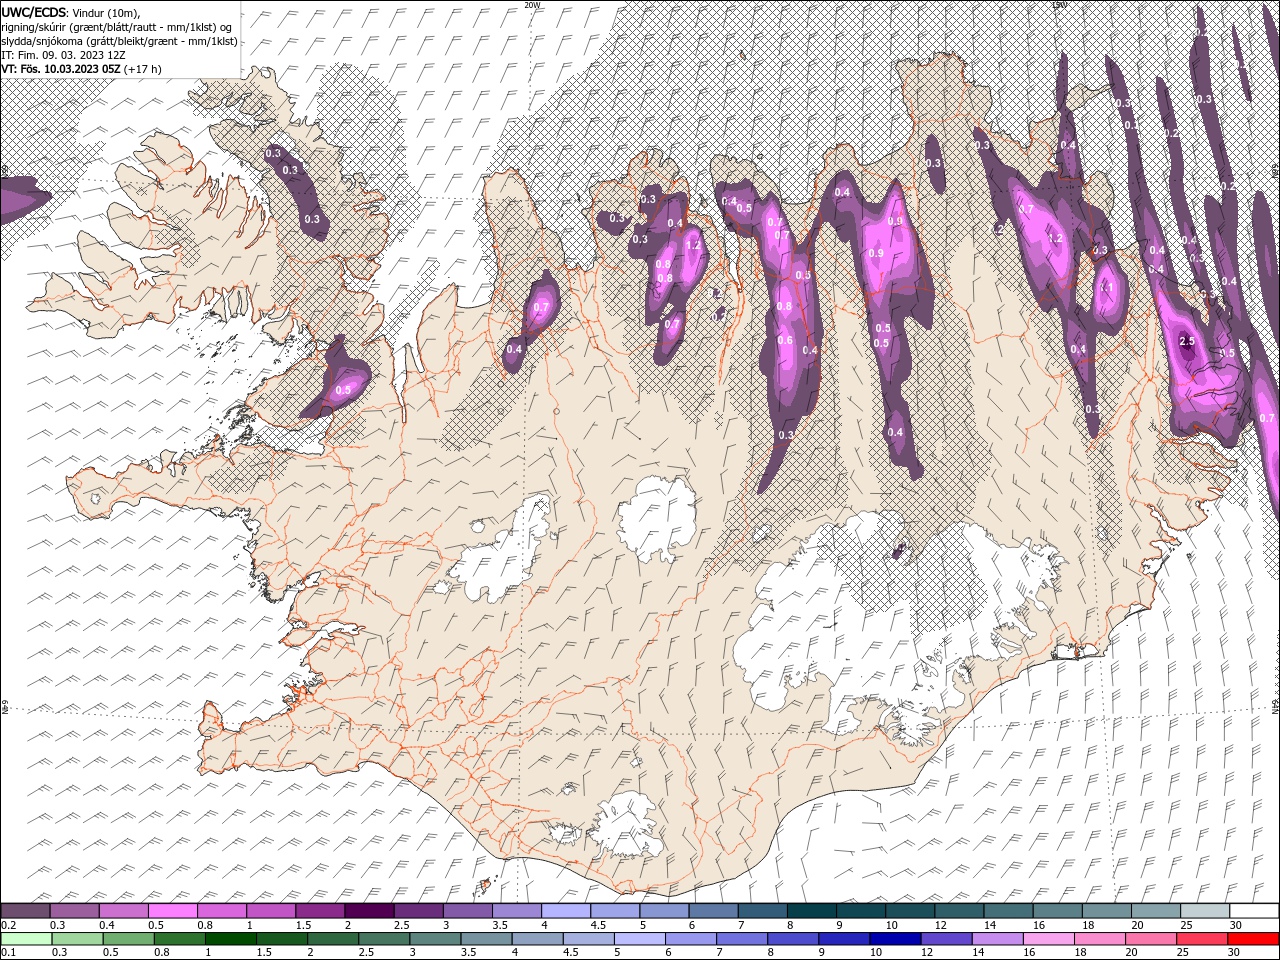Select the deep blue swatch labeled 10 in the lower legend
This screenshot has width=1280, height=960.
895,939
